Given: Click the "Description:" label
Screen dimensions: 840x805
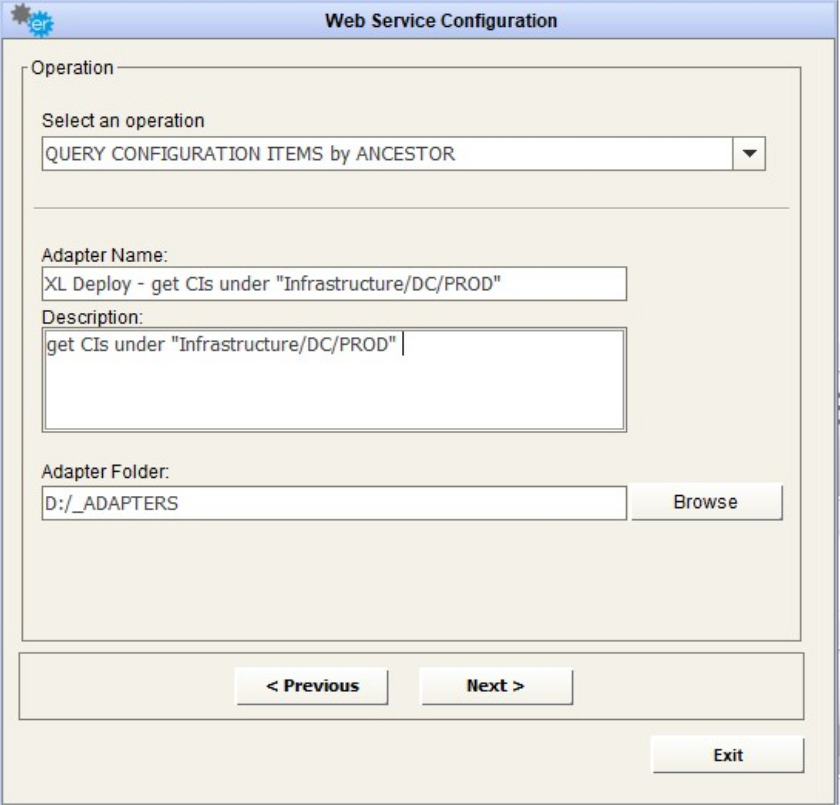Looking at the screenshot, I should 93,317.
